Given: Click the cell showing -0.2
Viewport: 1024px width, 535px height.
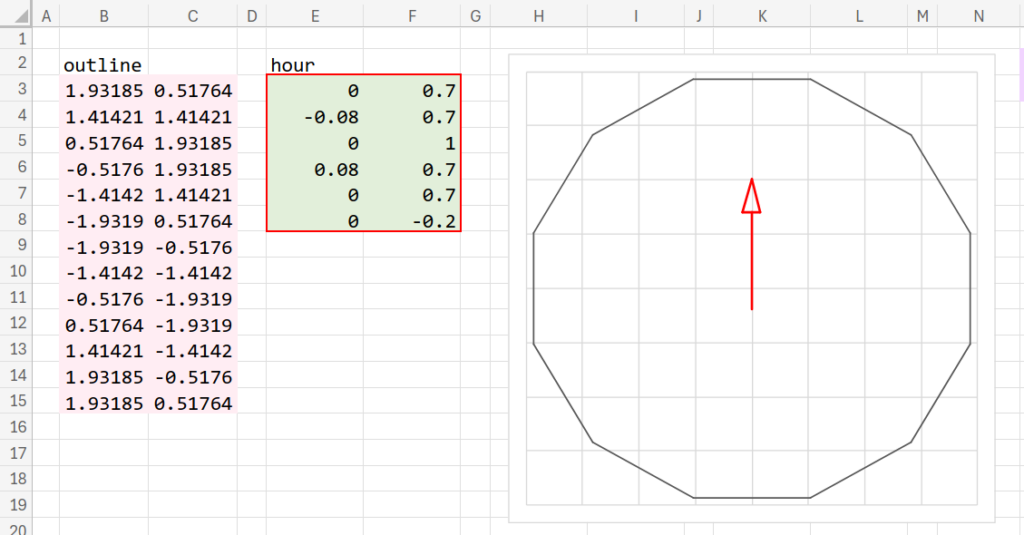Looking at the screenshot, I should [412, 221].
